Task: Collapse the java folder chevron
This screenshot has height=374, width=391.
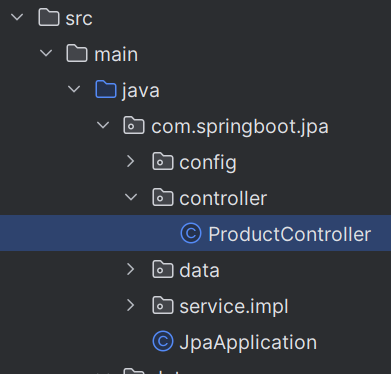Action: click(x=74, y=89)
